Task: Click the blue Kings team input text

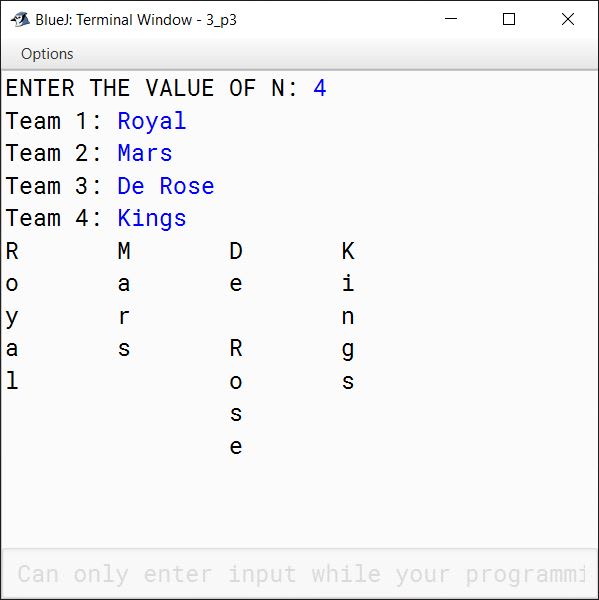Action: click(152, 219)
